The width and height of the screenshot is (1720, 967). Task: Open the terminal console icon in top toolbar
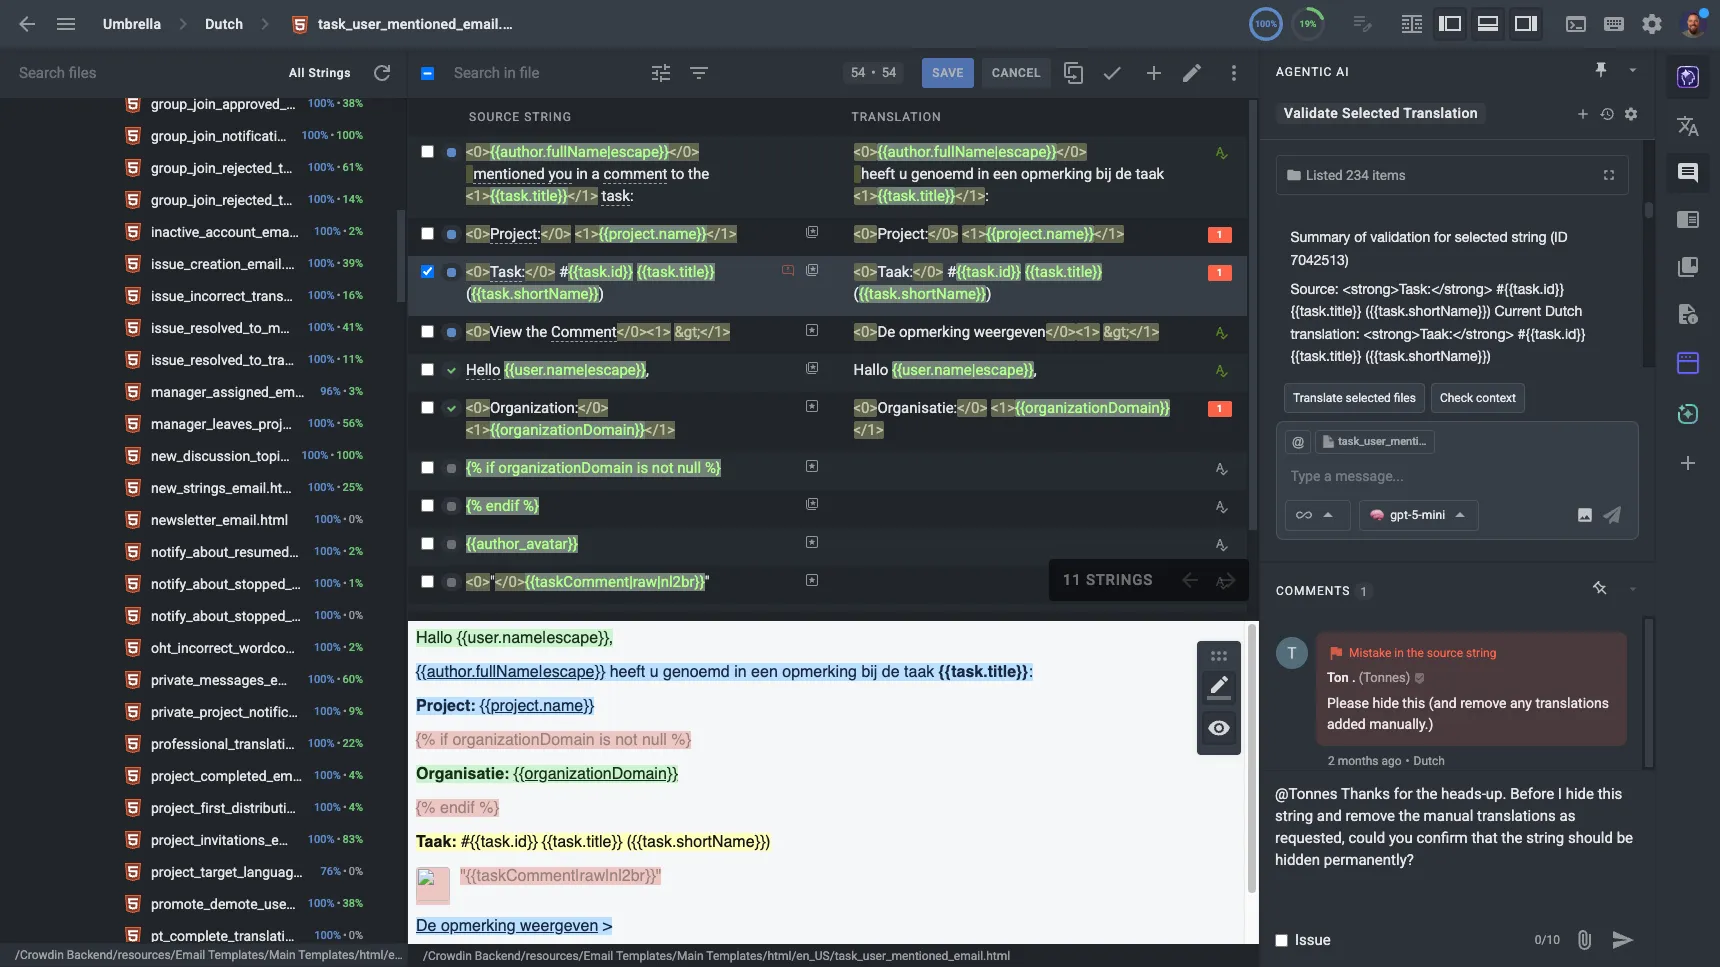[1575, 23]
